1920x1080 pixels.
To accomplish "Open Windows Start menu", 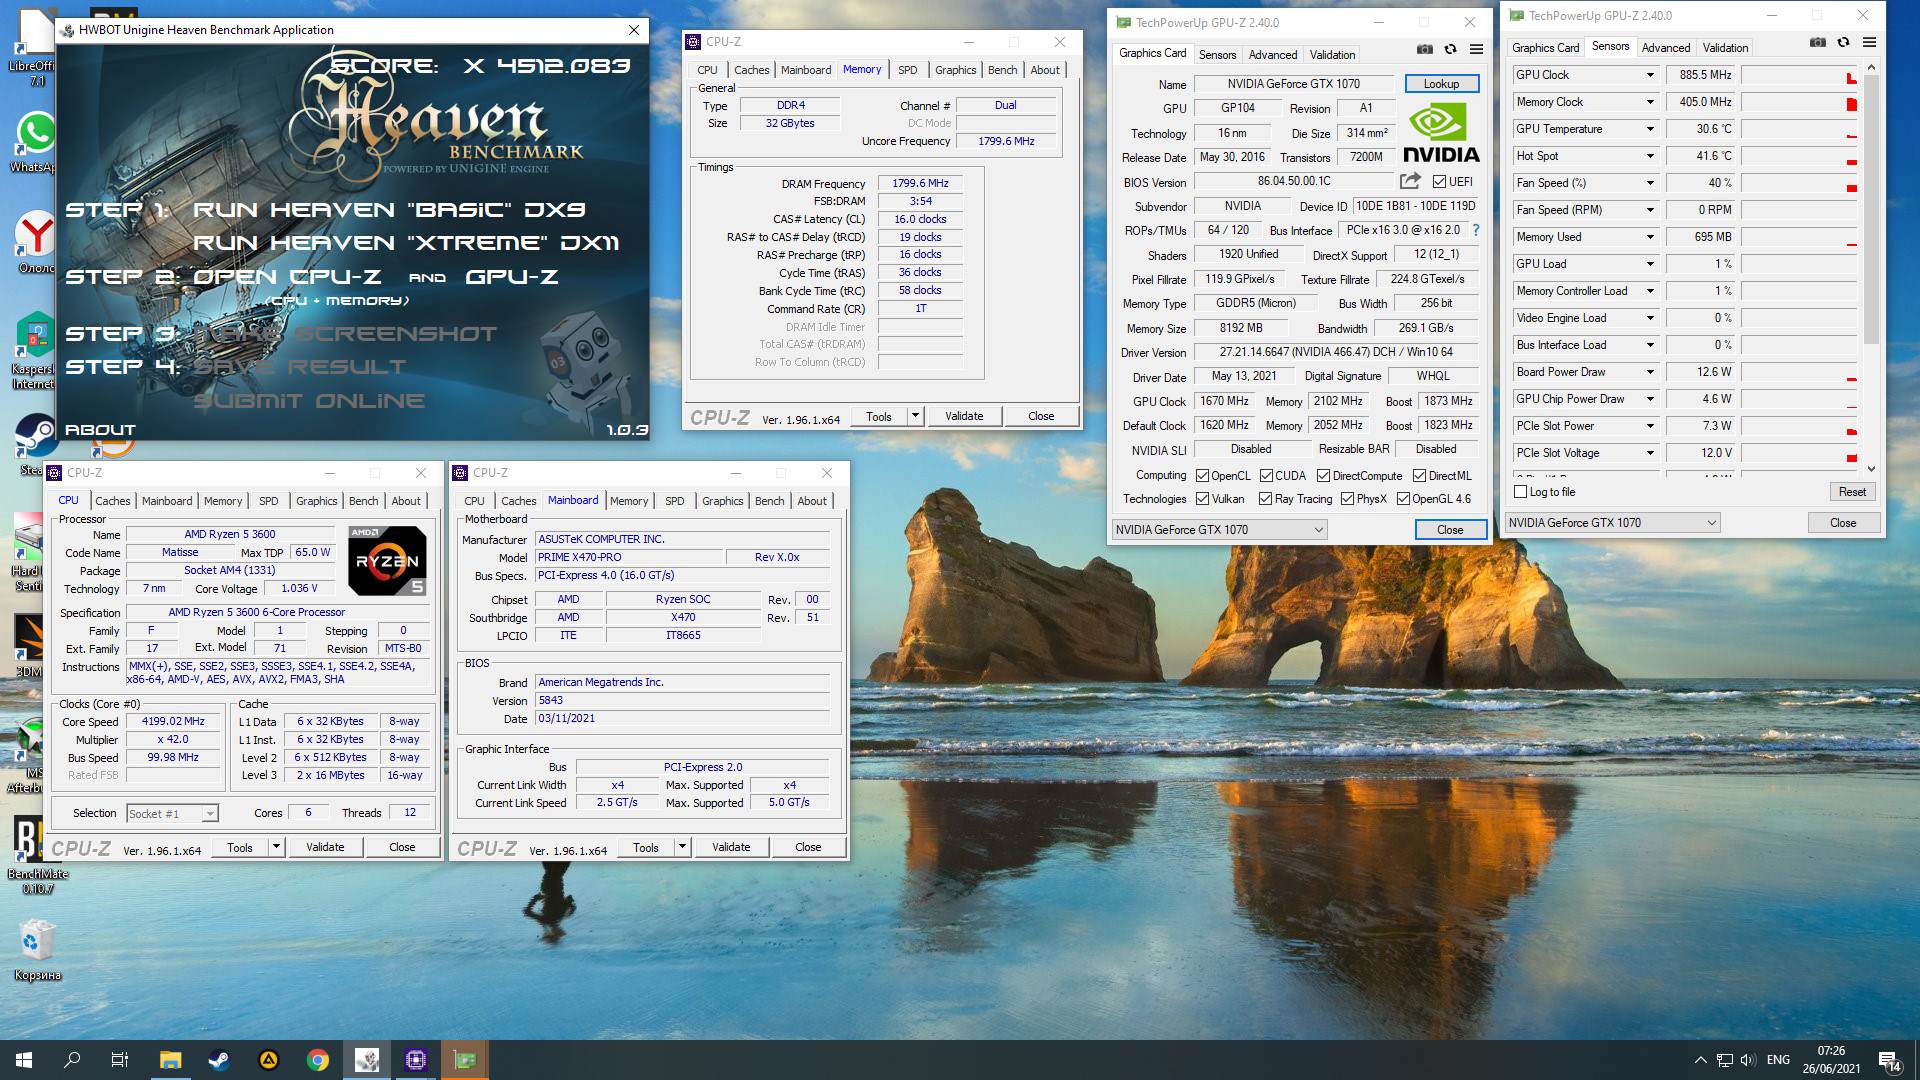I will point(24,1060).
